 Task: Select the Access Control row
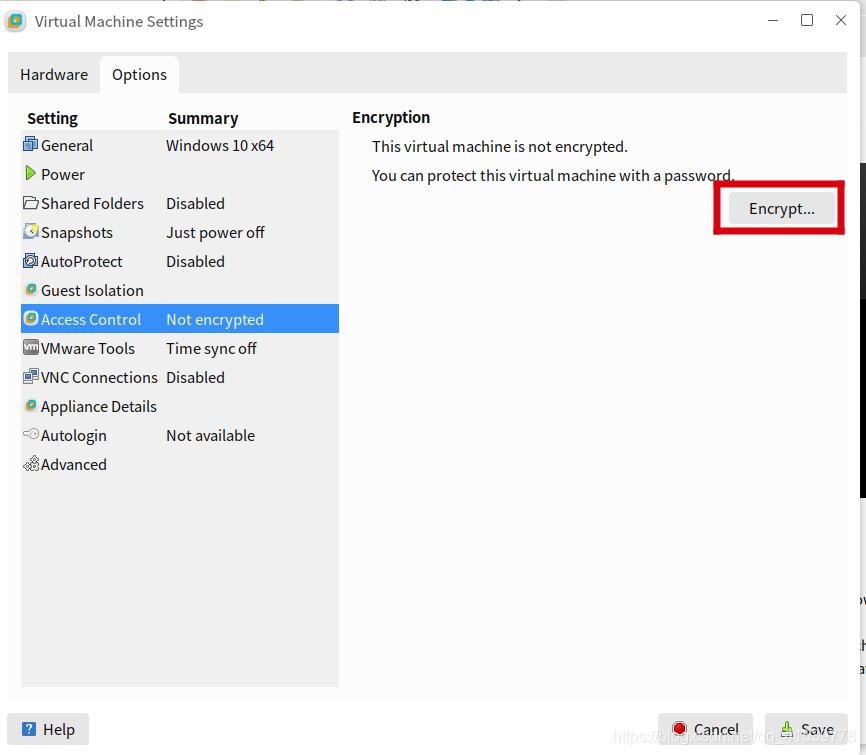(180, 319)
